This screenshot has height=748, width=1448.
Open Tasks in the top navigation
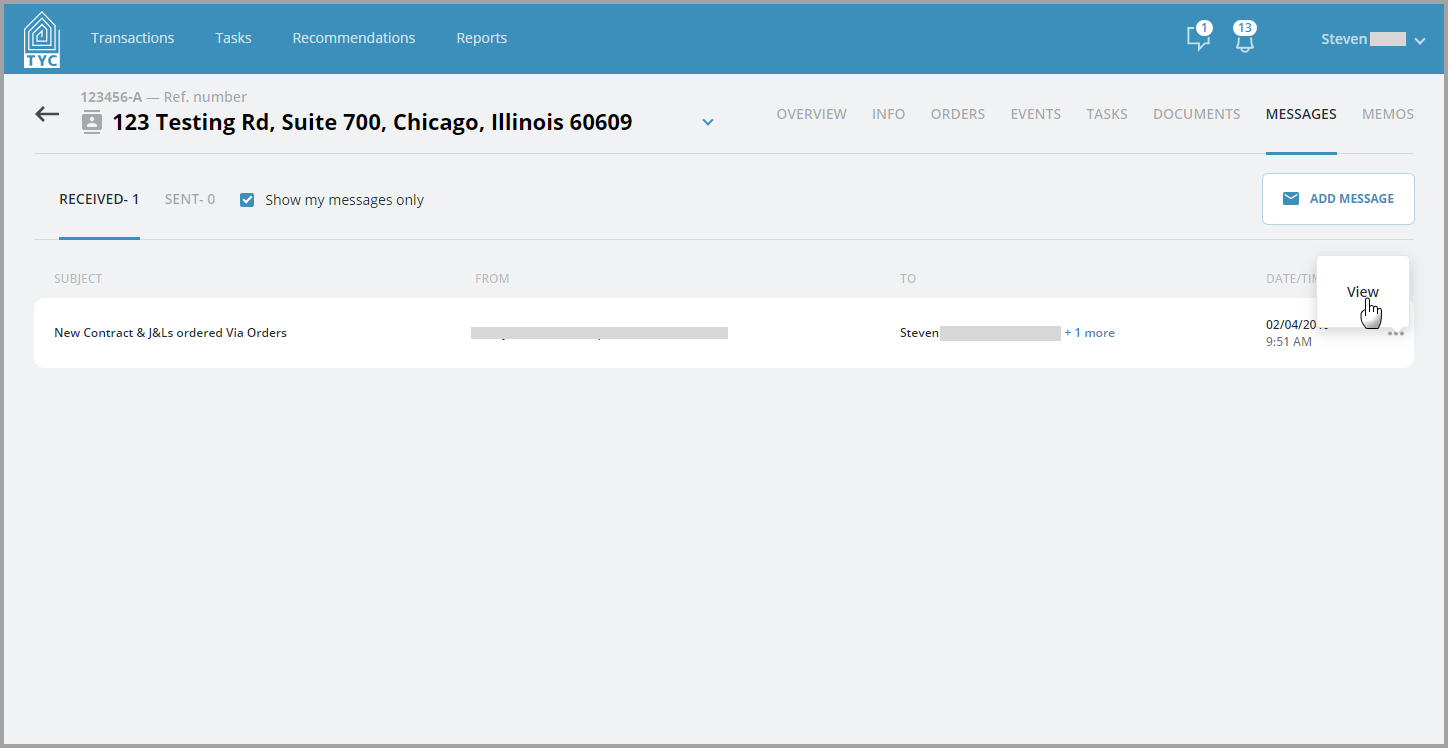pos(233,38)
